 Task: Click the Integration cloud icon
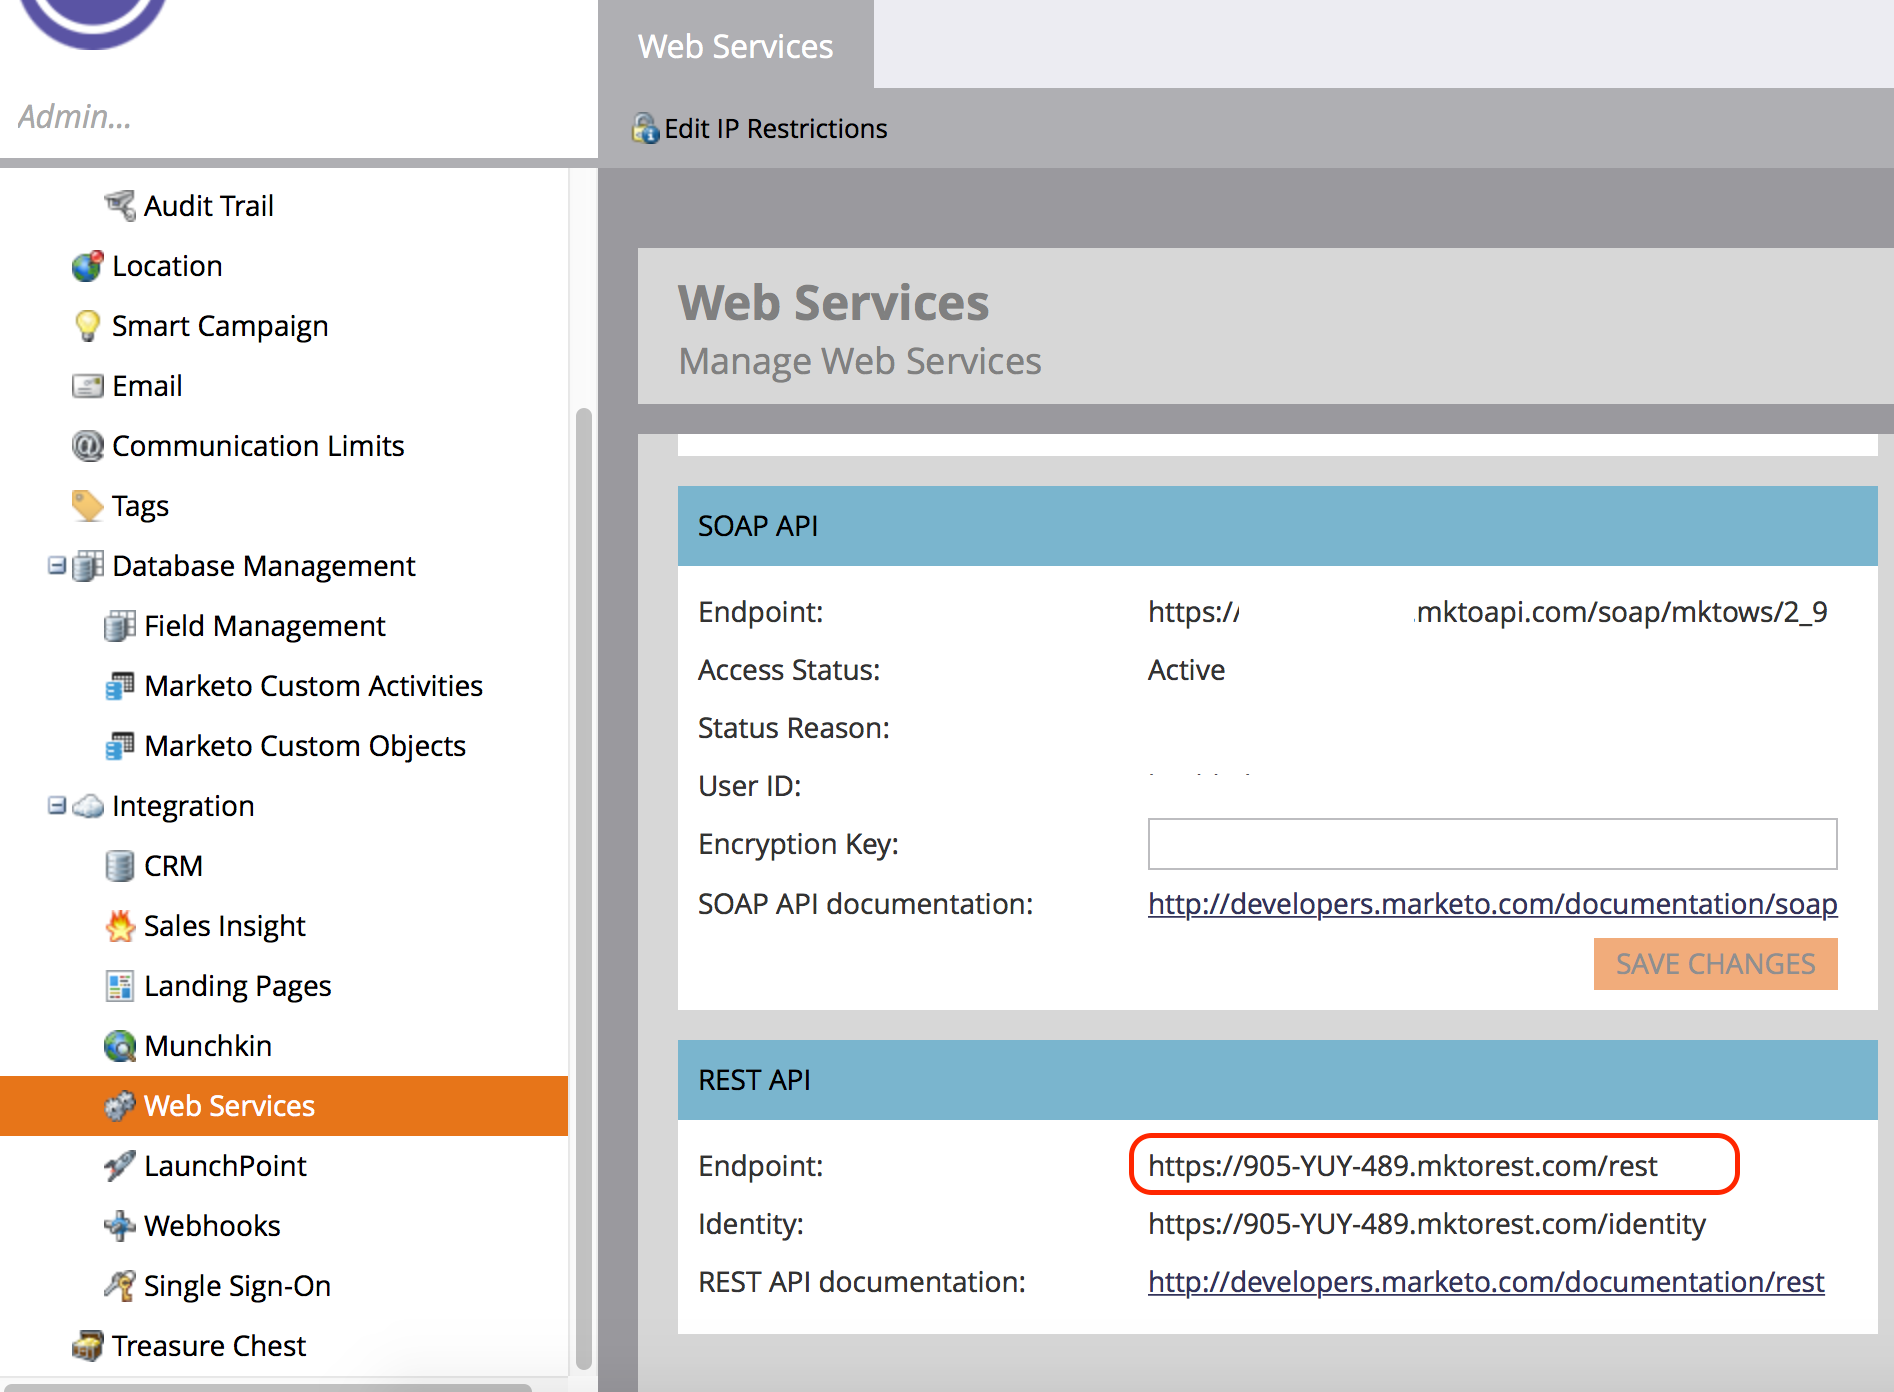(x=88, y=806)
